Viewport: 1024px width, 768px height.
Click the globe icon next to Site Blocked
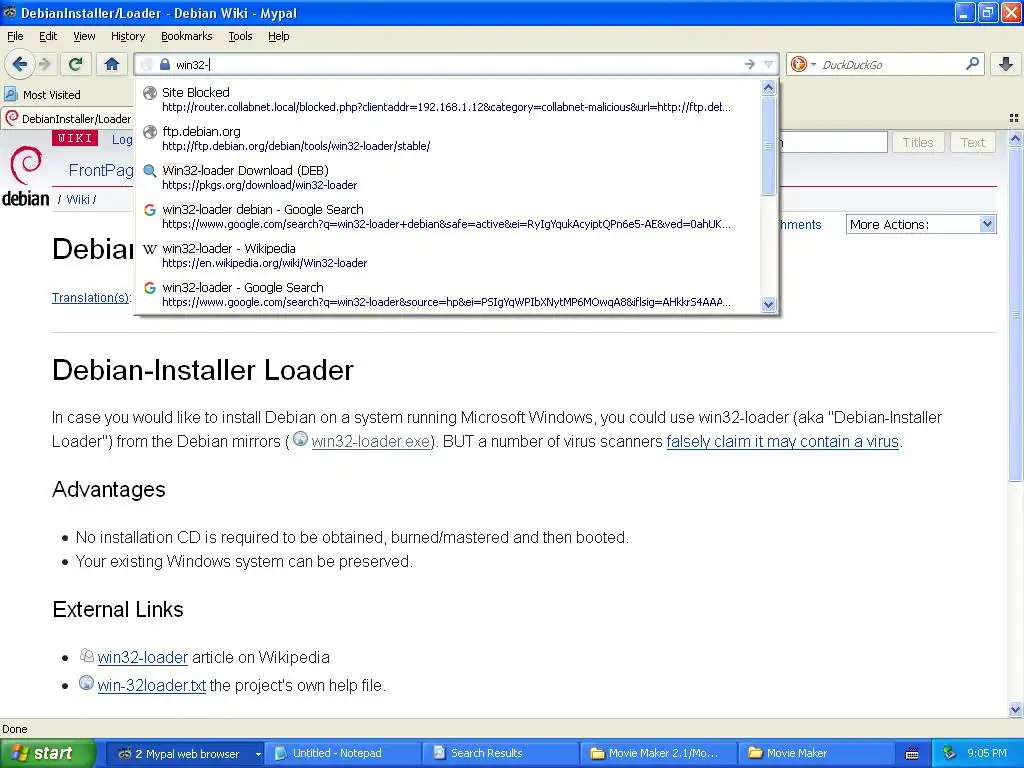point(150,93)
